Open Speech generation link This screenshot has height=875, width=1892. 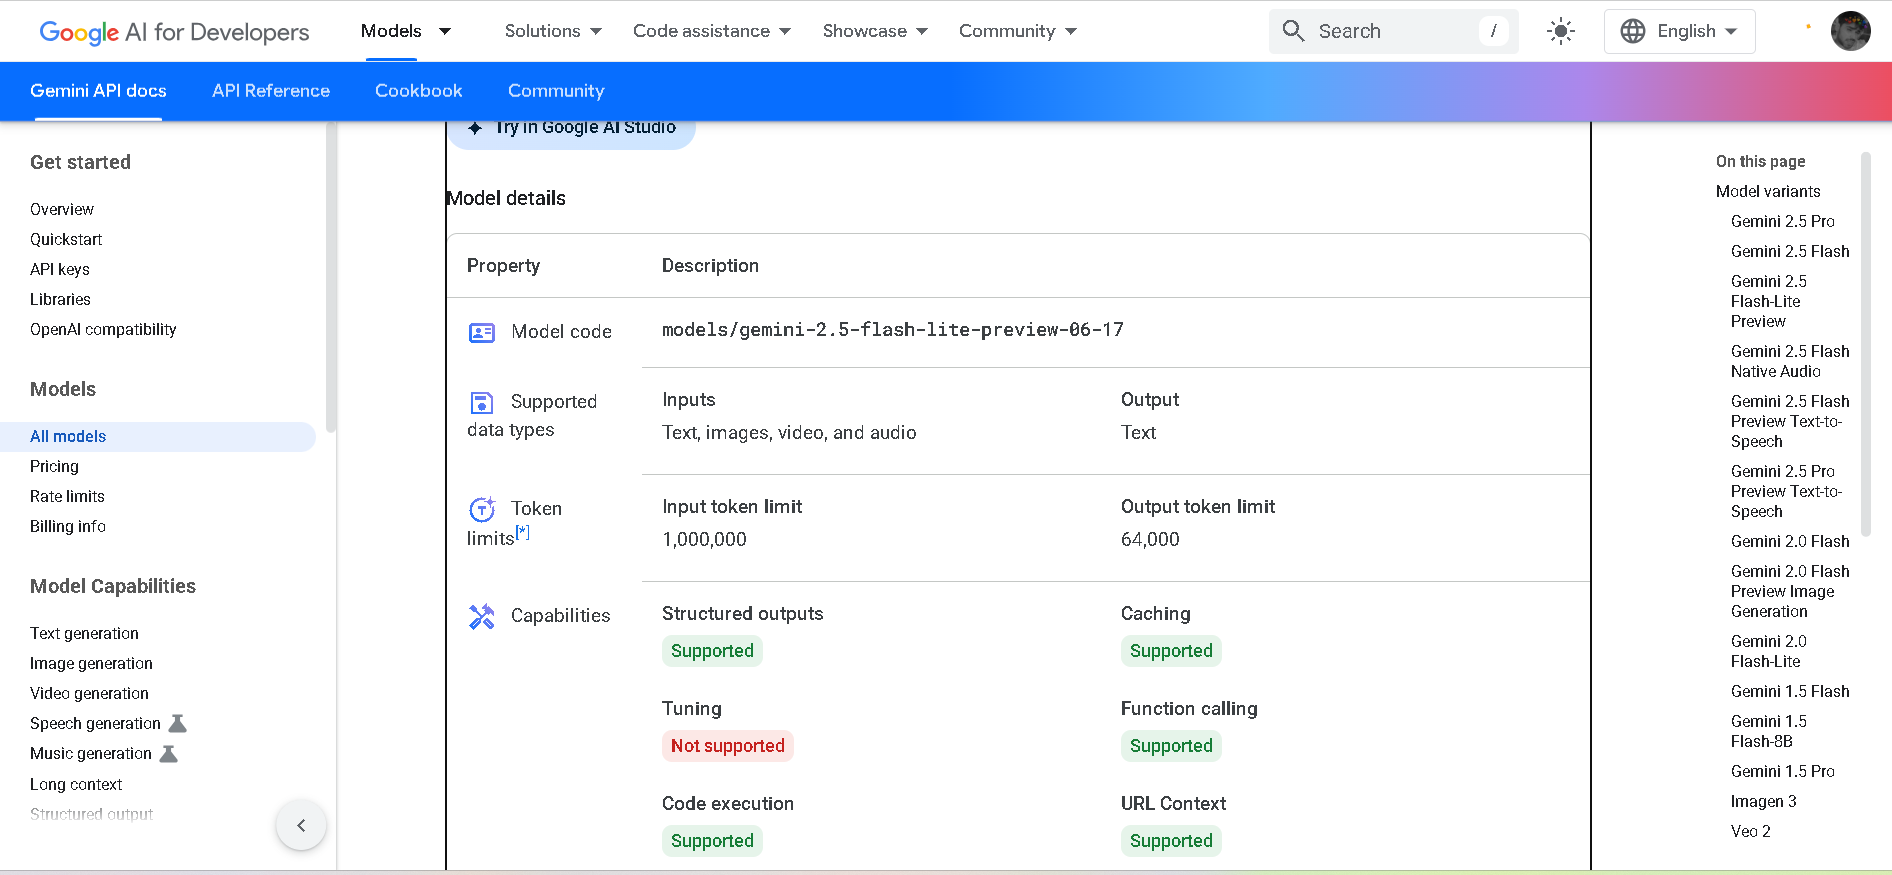click(95, 723)
